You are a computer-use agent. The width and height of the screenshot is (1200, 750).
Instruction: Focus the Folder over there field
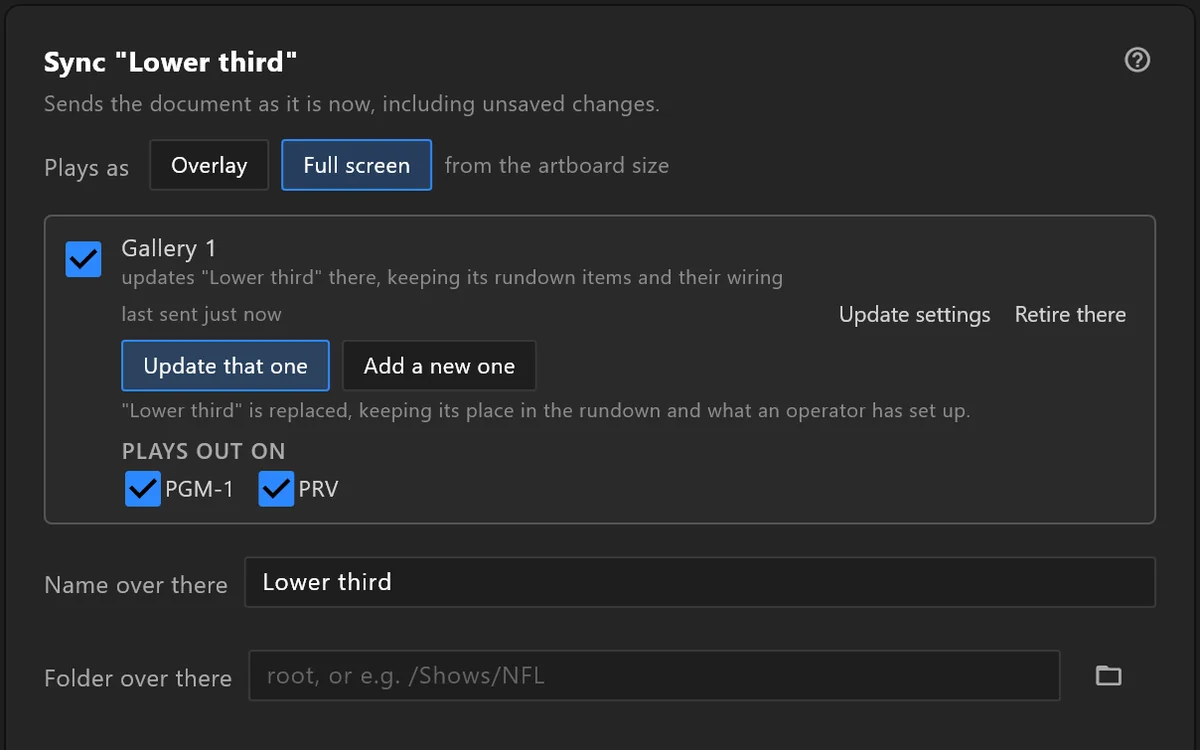pyautogui.click(x=654, y=676)
